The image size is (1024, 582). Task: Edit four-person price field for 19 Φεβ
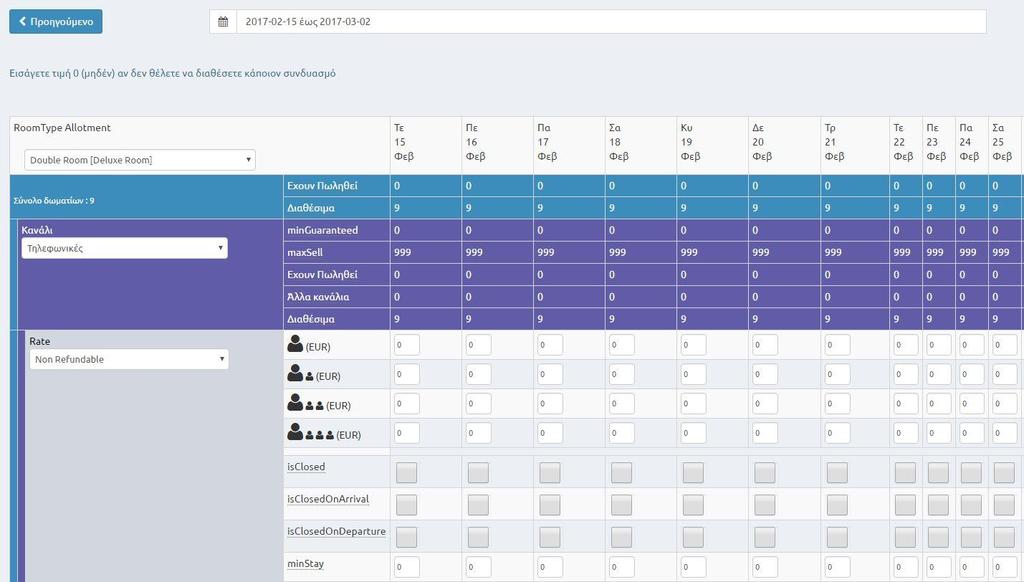[693, 433]
